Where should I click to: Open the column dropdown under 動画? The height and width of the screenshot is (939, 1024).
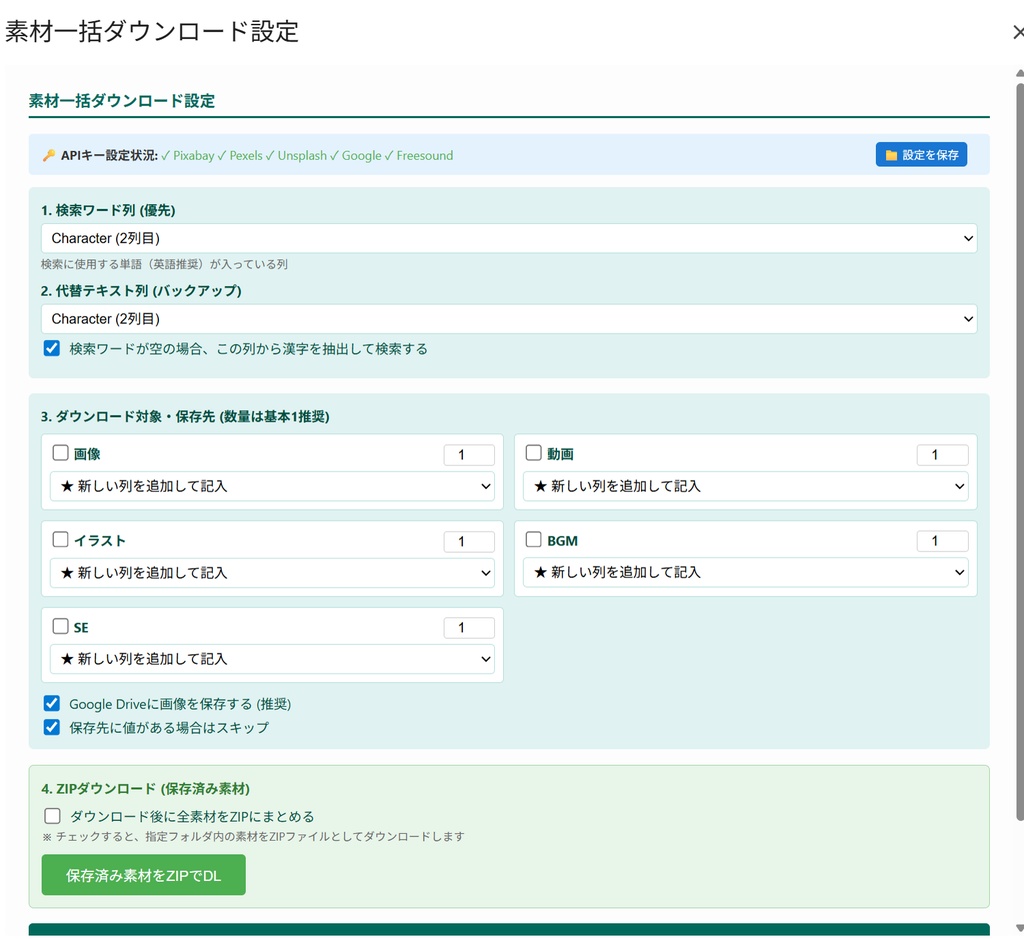coord(745,485)
